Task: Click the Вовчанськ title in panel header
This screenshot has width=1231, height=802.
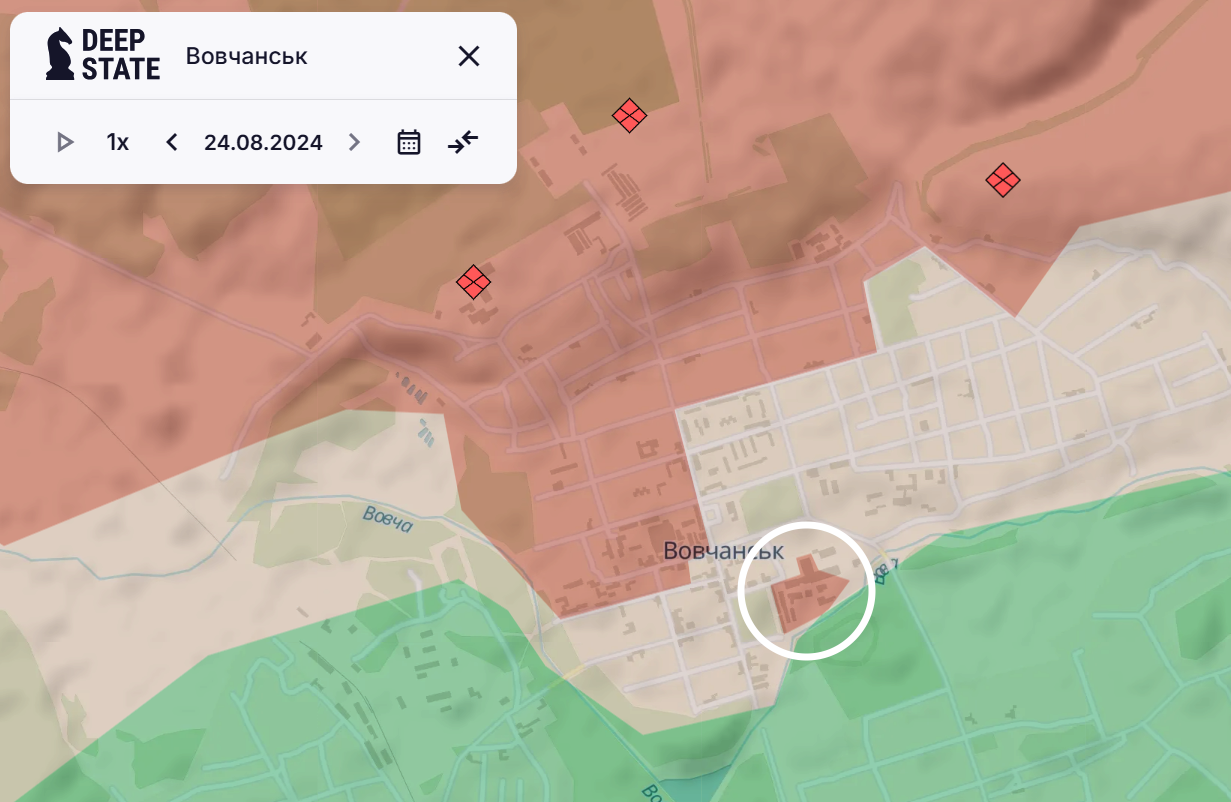Action: (247, 56)
